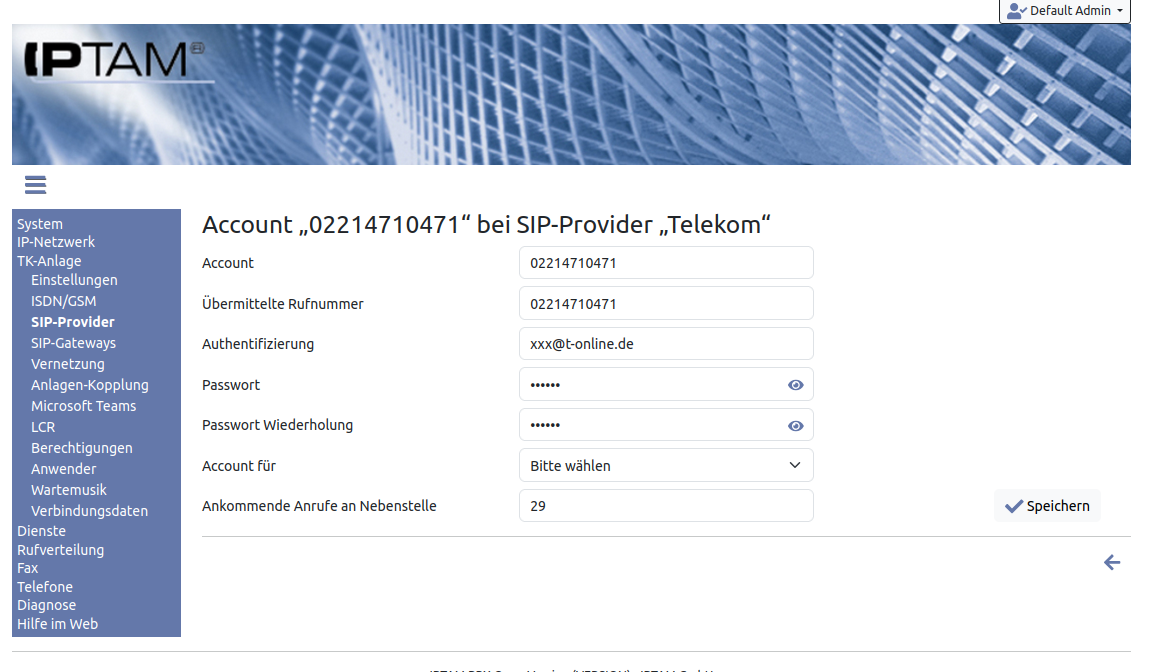
Task: Open the Hilfe im Web link
Action: pyautogui.click(x=57, y=624)
